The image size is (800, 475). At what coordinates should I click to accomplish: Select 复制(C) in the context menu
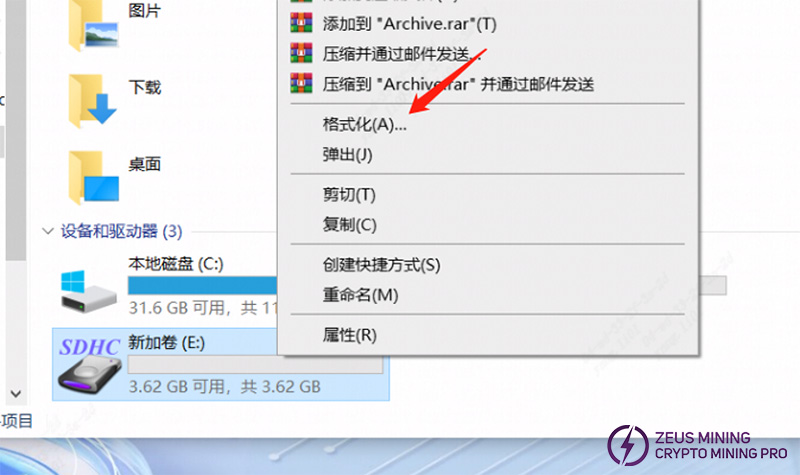click(x=349, y=224)
